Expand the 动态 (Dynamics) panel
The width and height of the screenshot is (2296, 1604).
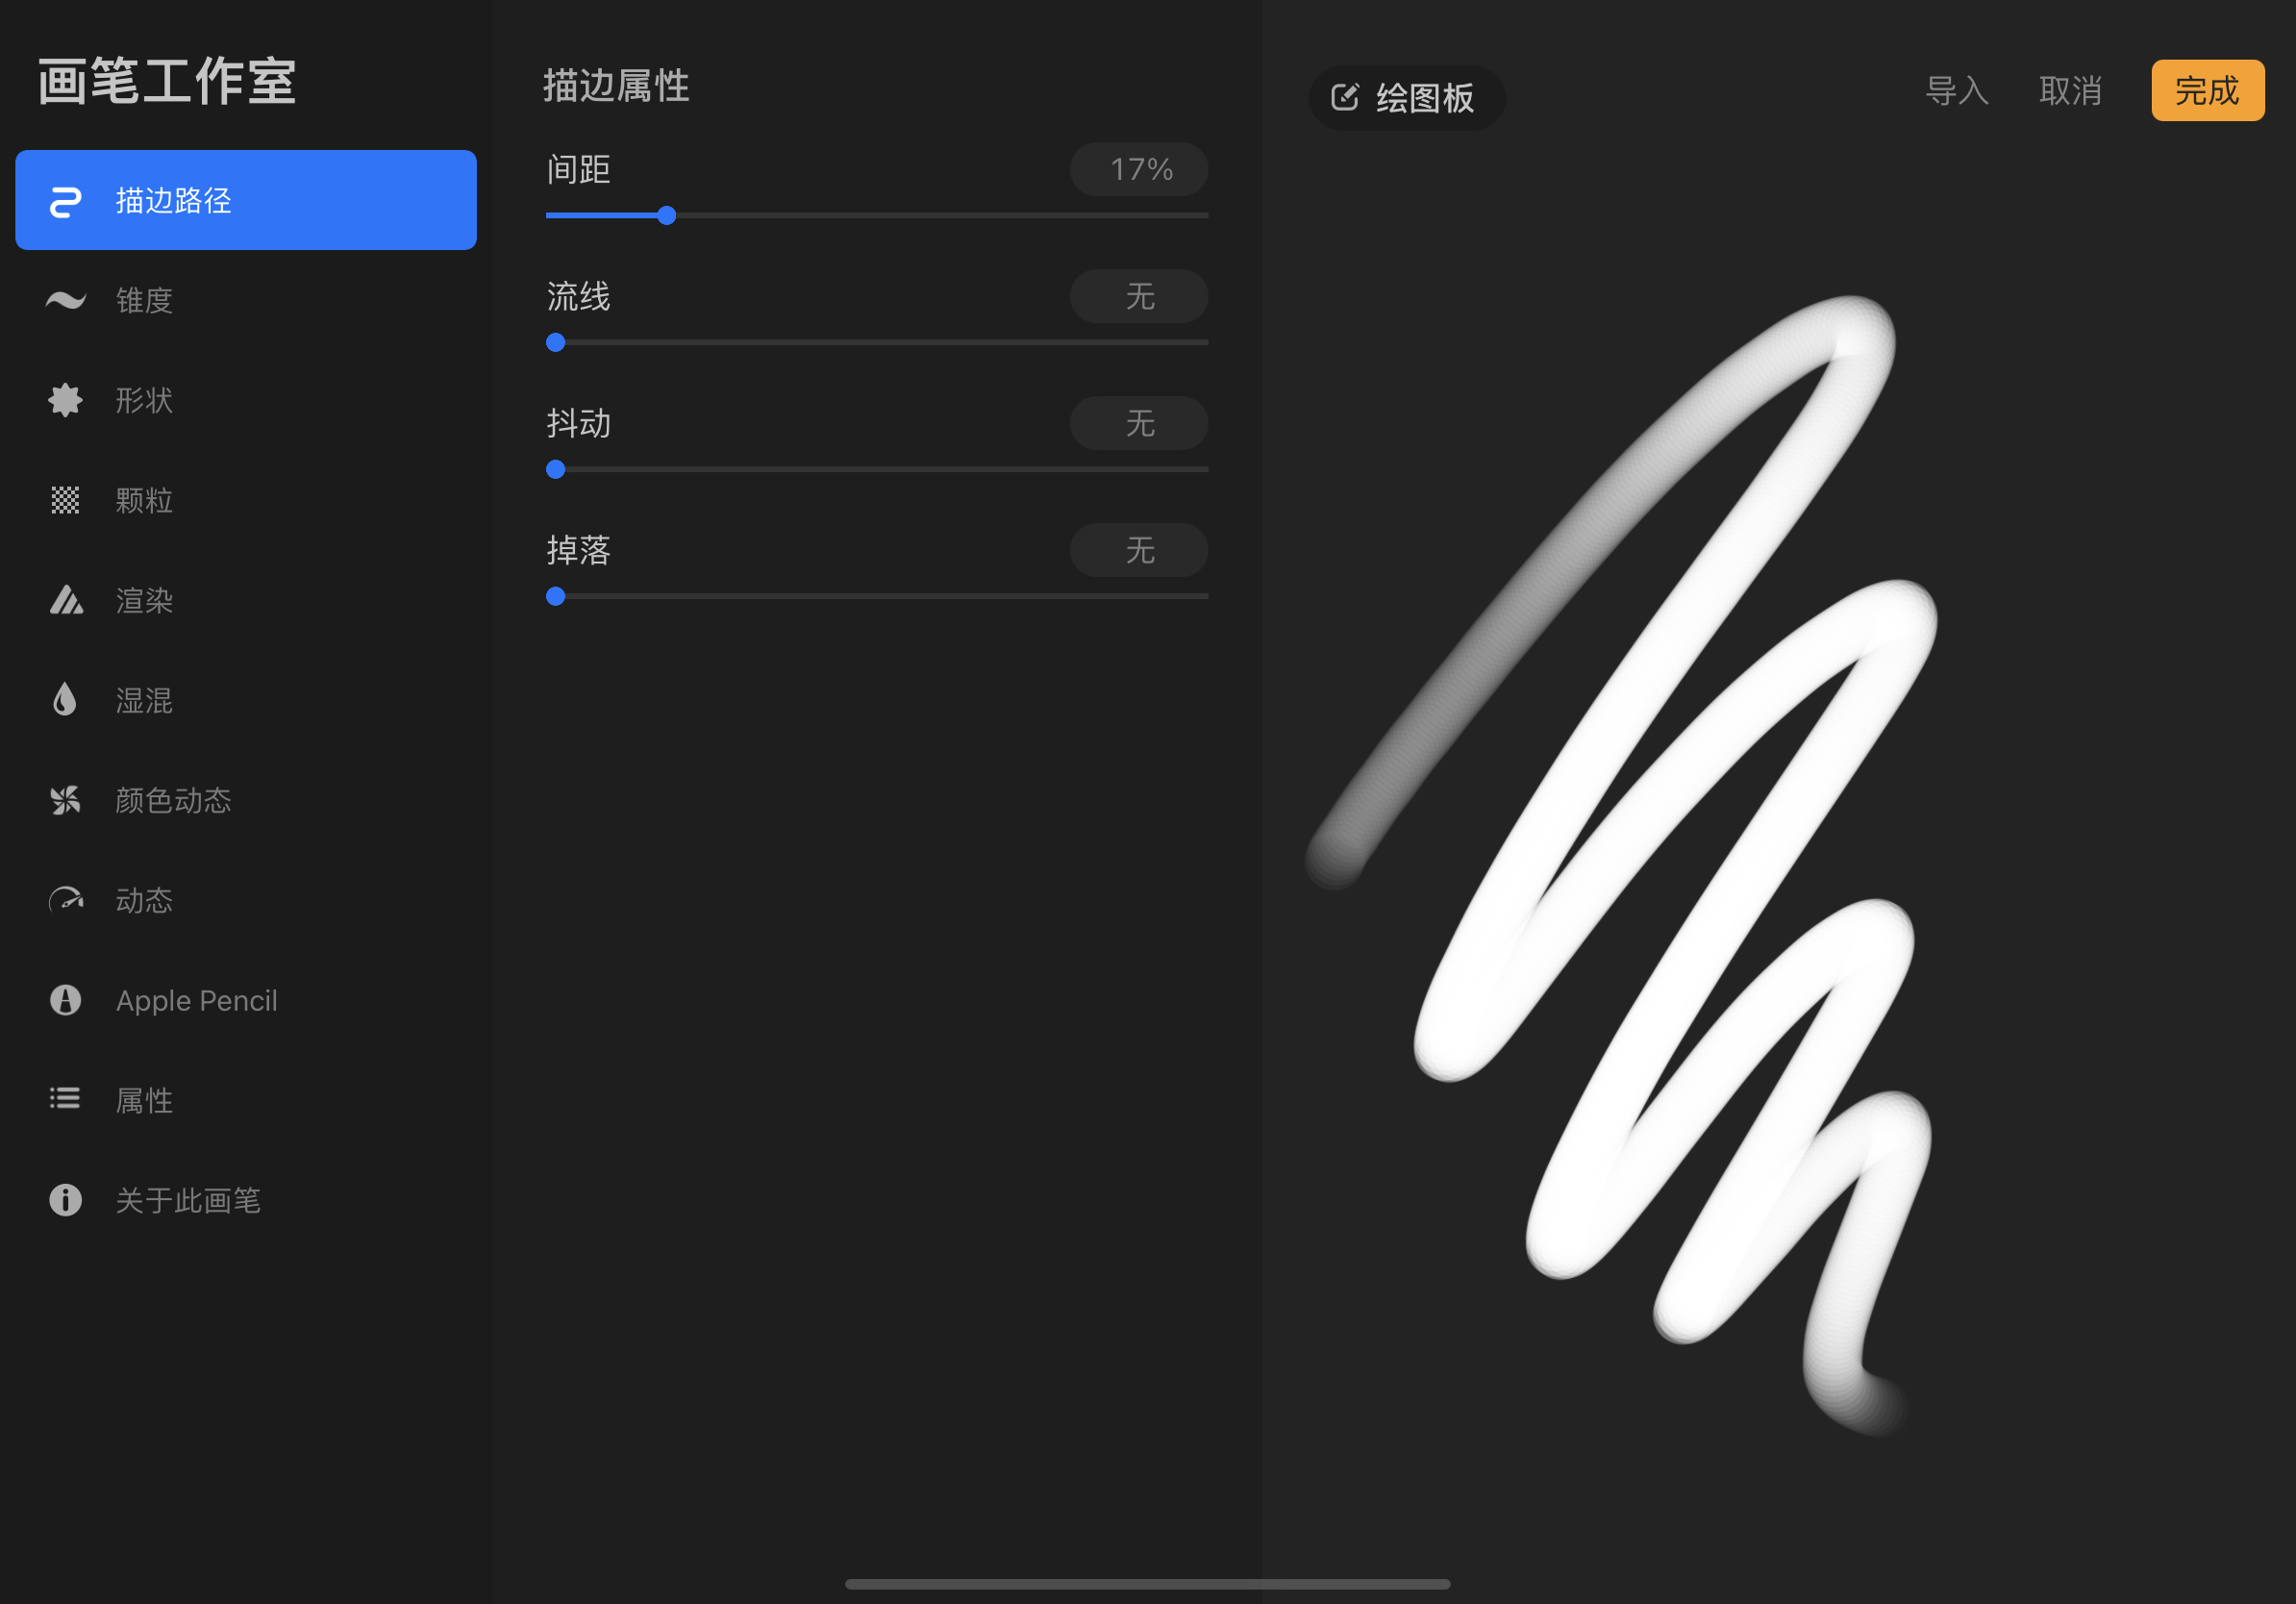[143, 899]
